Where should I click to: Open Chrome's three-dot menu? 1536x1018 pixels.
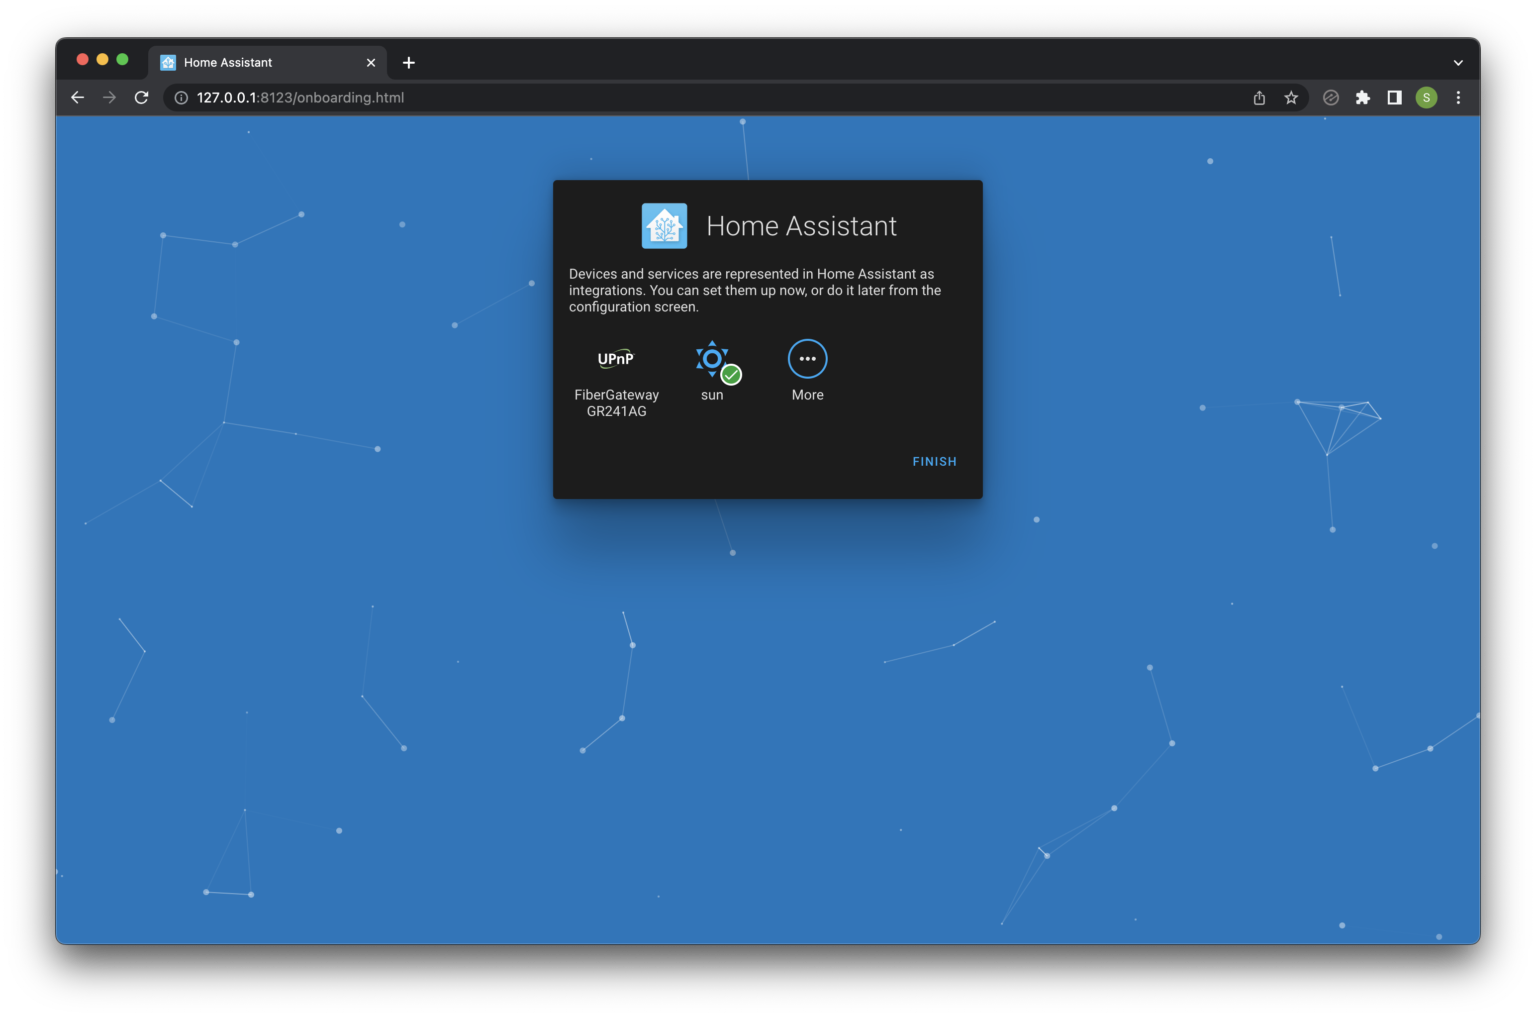pyautogui.click(x=1458, y=97)
